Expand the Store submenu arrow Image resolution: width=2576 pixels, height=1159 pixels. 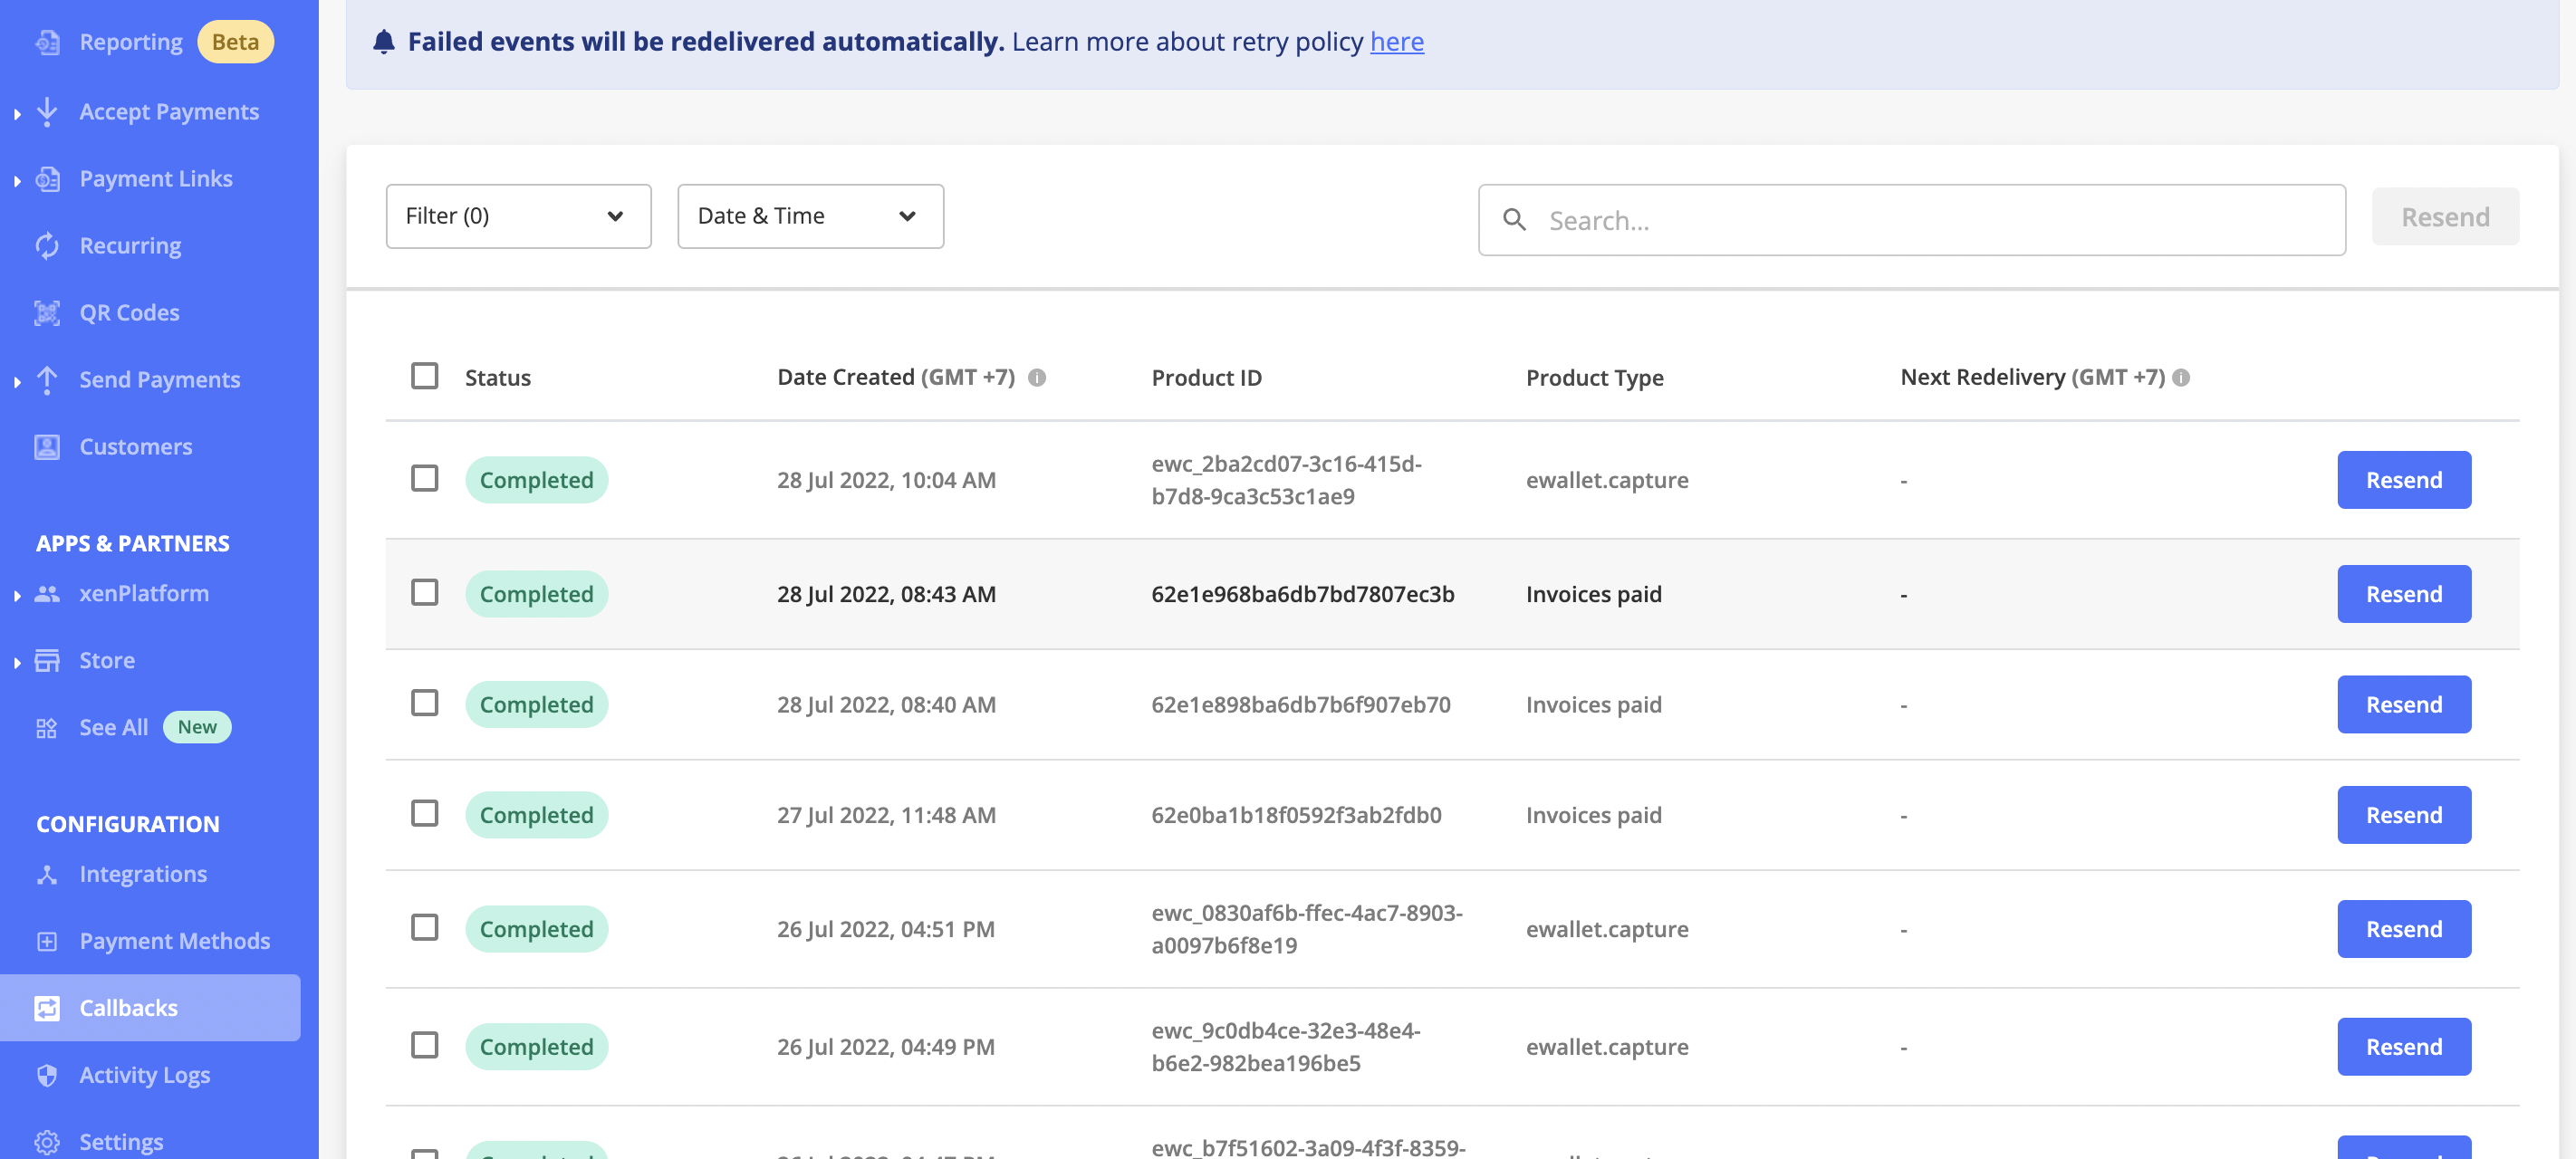coord(17,663)
